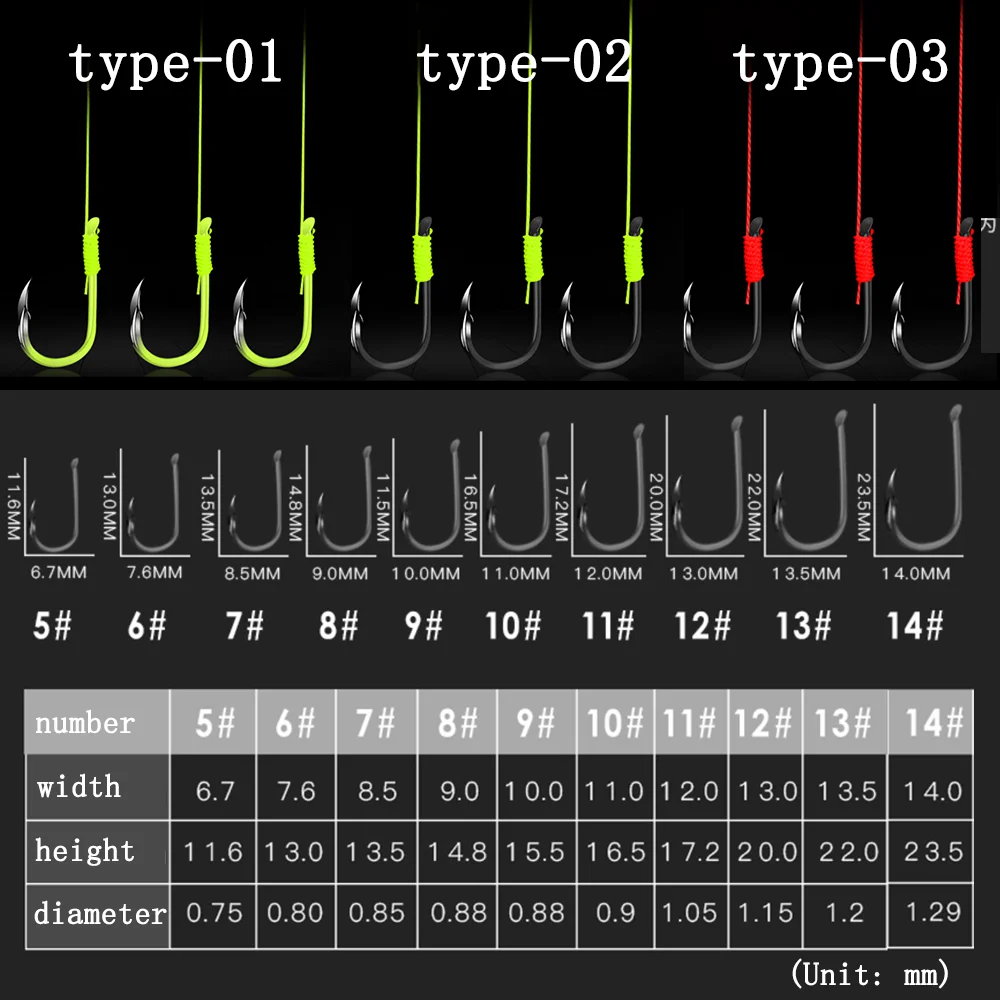Click the height cell 15.5 in the table
This screenshot has height=1000, width=1000.
click(537, 851)
